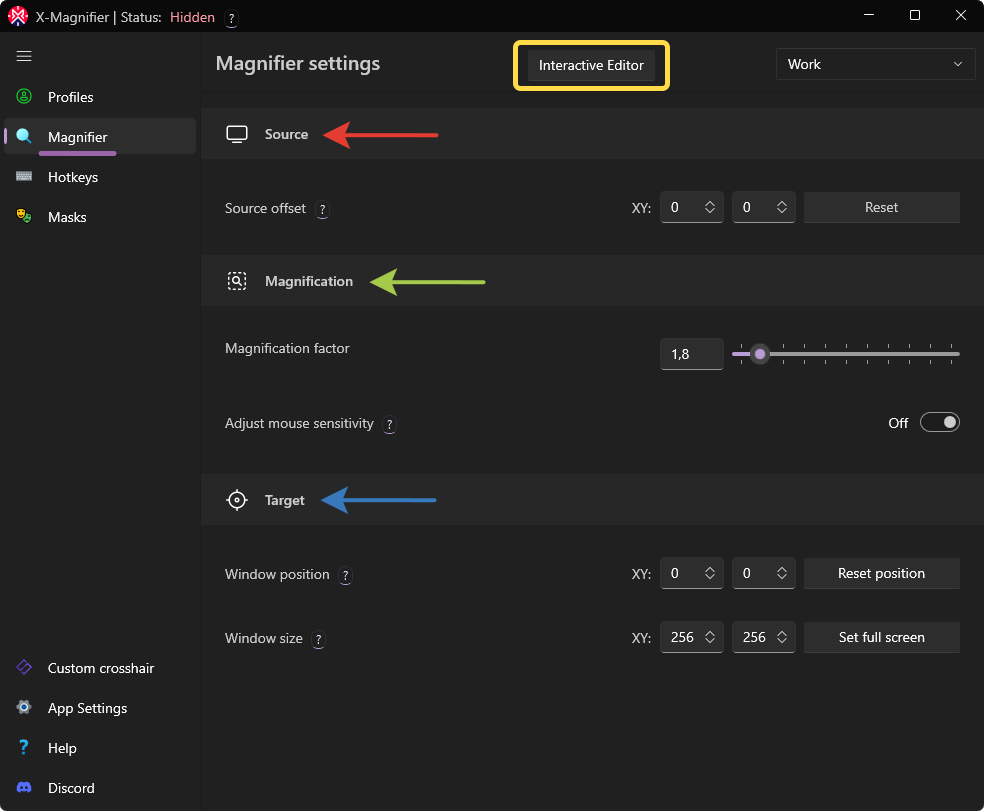This screenshot has height=811, width=984.
Task: Click the App Settings gear icon
Action: (x=24, y=708)
